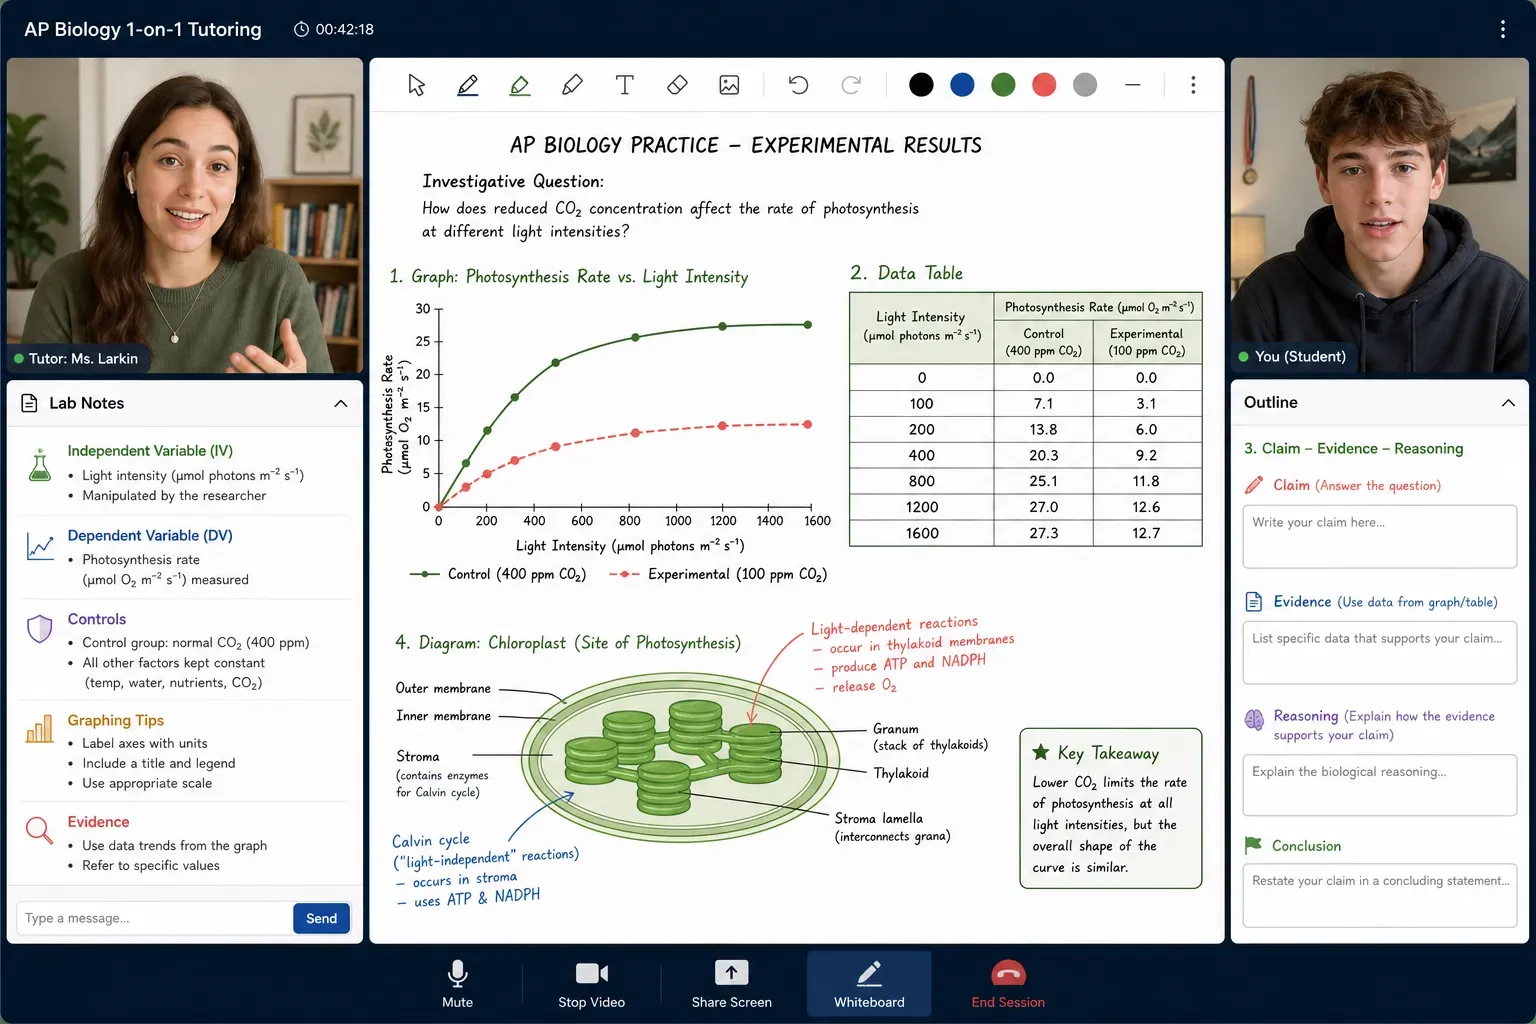Image resolution: width=1536 pixels, height=1024 pixels.
Task: Click the Evidence data text box
Action: point(1379,653)
